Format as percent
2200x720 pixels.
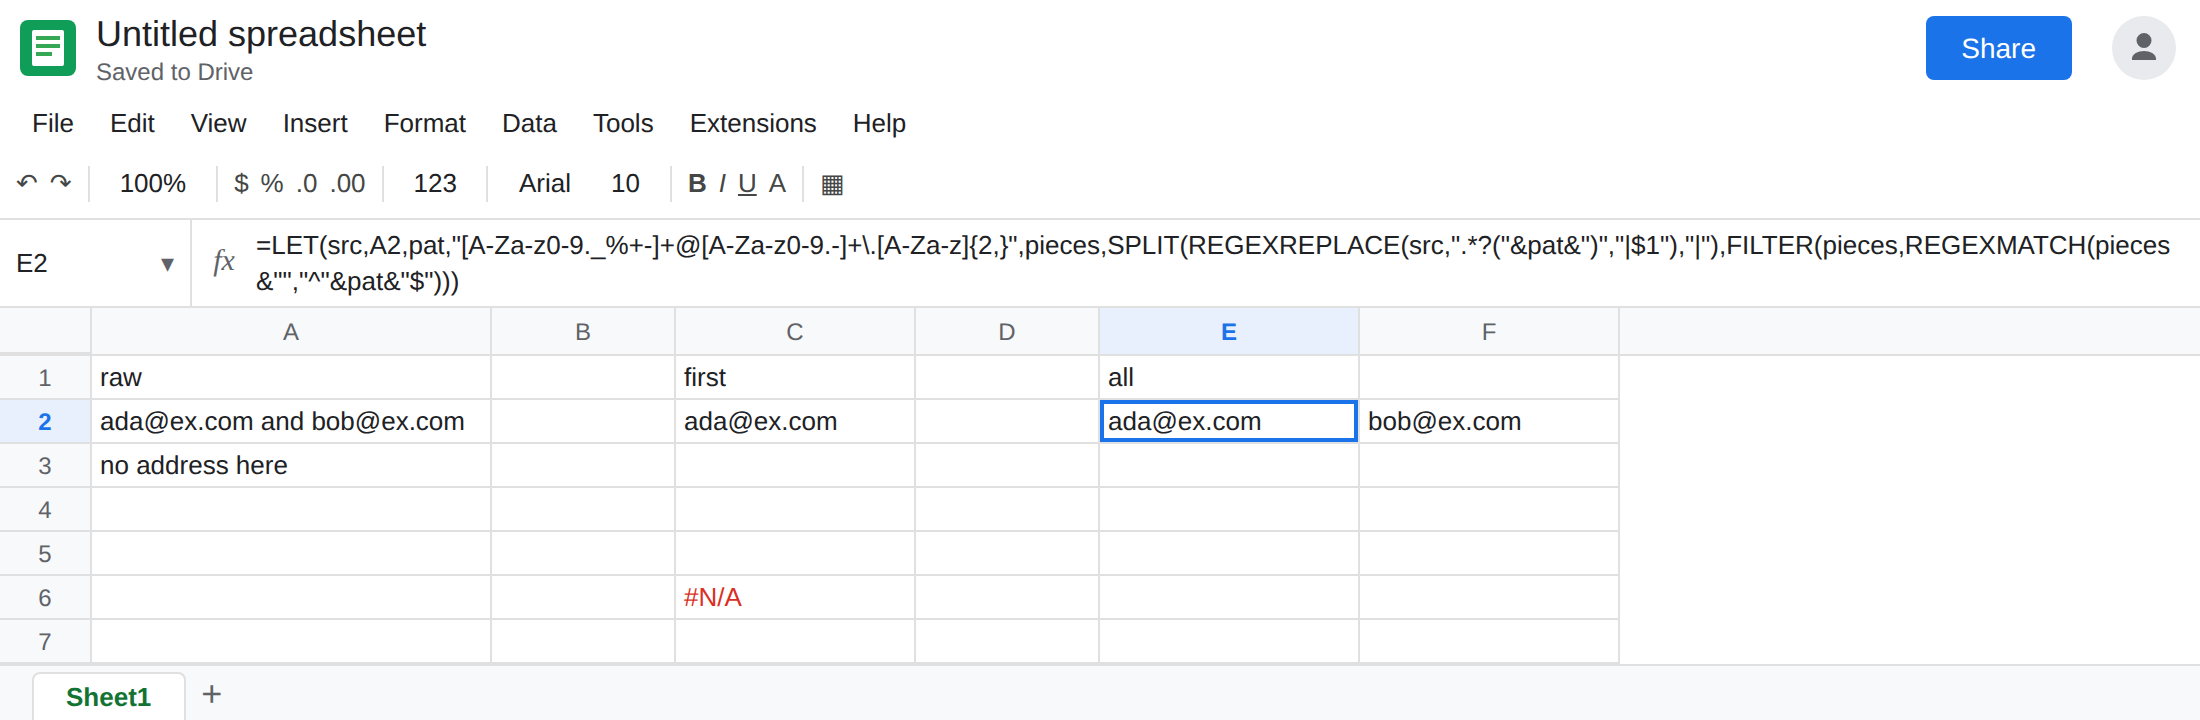(272, 183)
